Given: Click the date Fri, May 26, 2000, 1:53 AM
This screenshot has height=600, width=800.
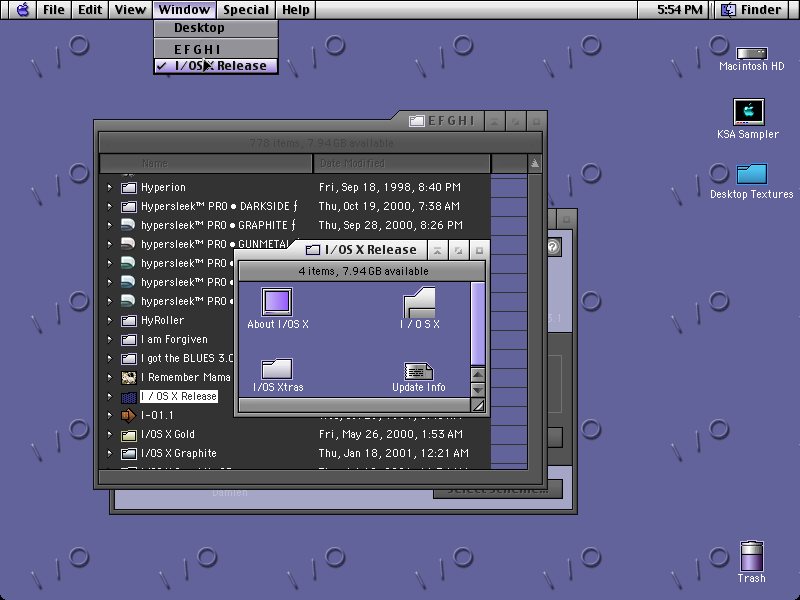Looking at the screenshot, I should click(x=390, y=435).
